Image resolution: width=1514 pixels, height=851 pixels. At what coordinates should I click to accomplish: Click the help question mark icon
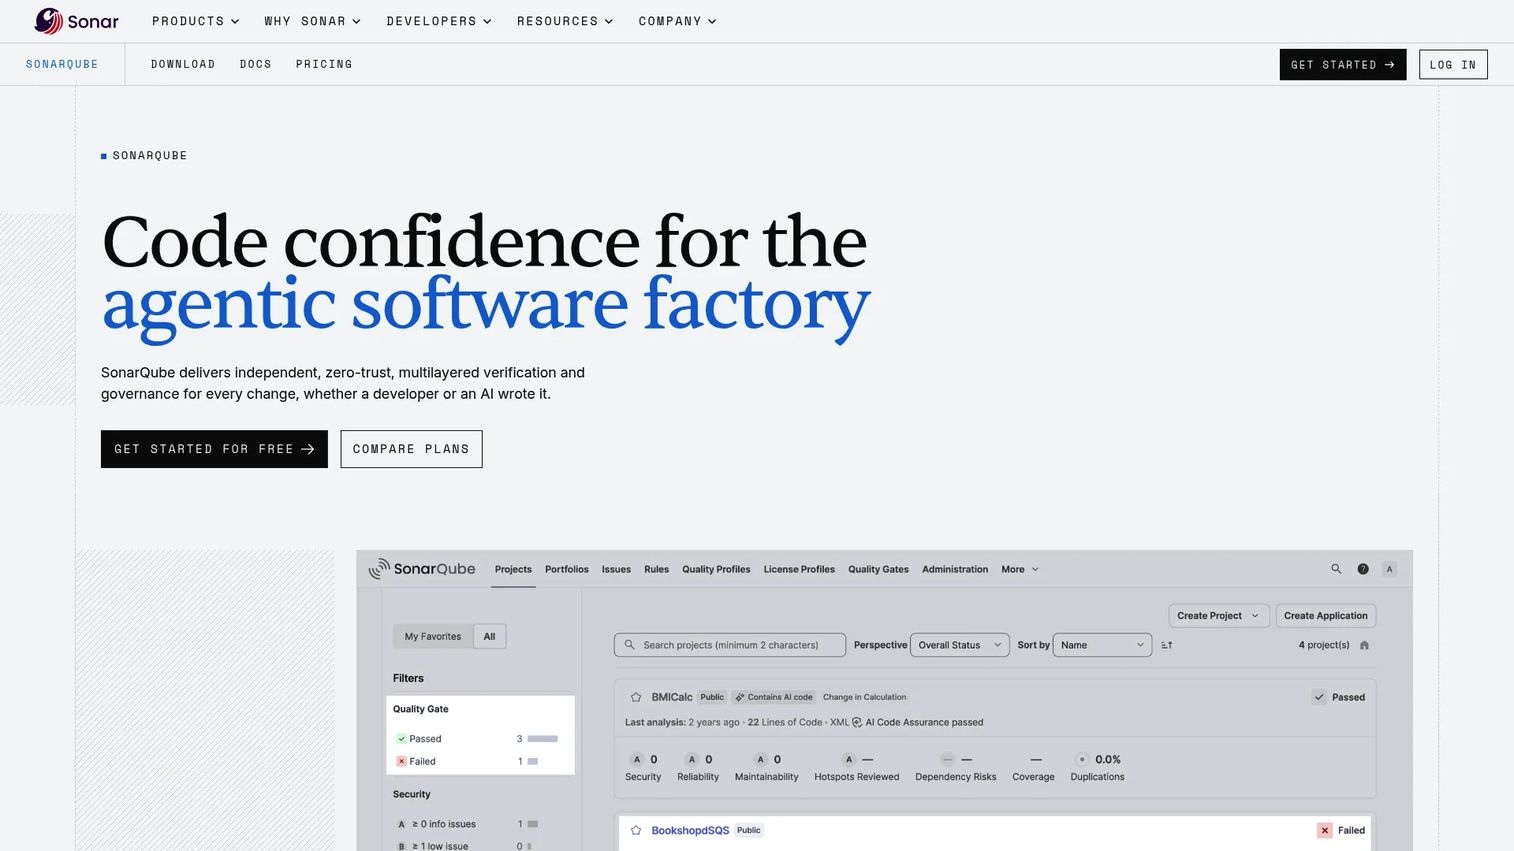(1363, 569)
